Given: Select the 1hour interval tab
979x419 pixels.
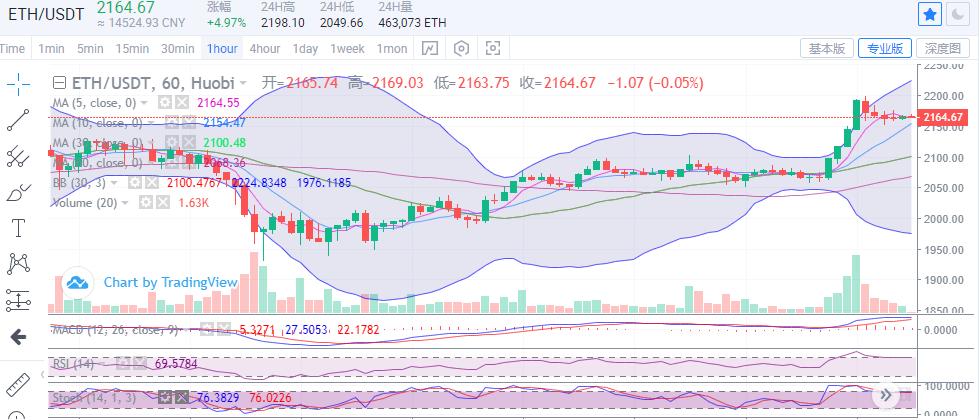Looking at the screenshot, I should (x=222, y=49).
